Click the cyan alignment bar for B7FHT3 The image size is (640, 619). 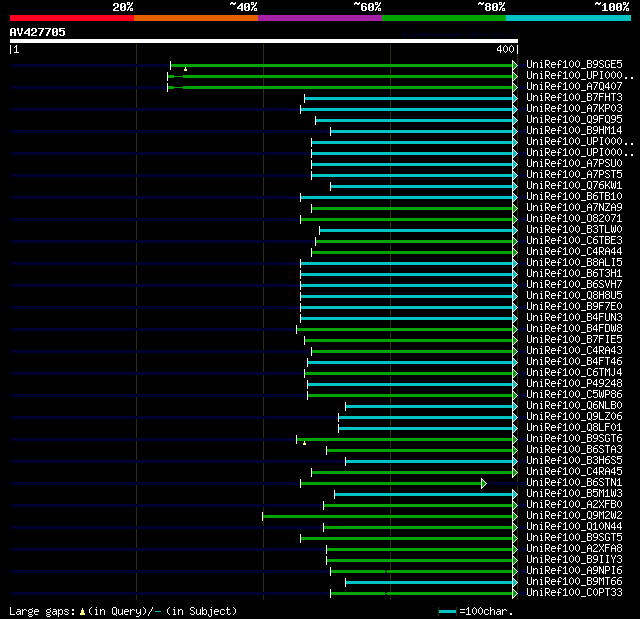(x=409, y=98)
